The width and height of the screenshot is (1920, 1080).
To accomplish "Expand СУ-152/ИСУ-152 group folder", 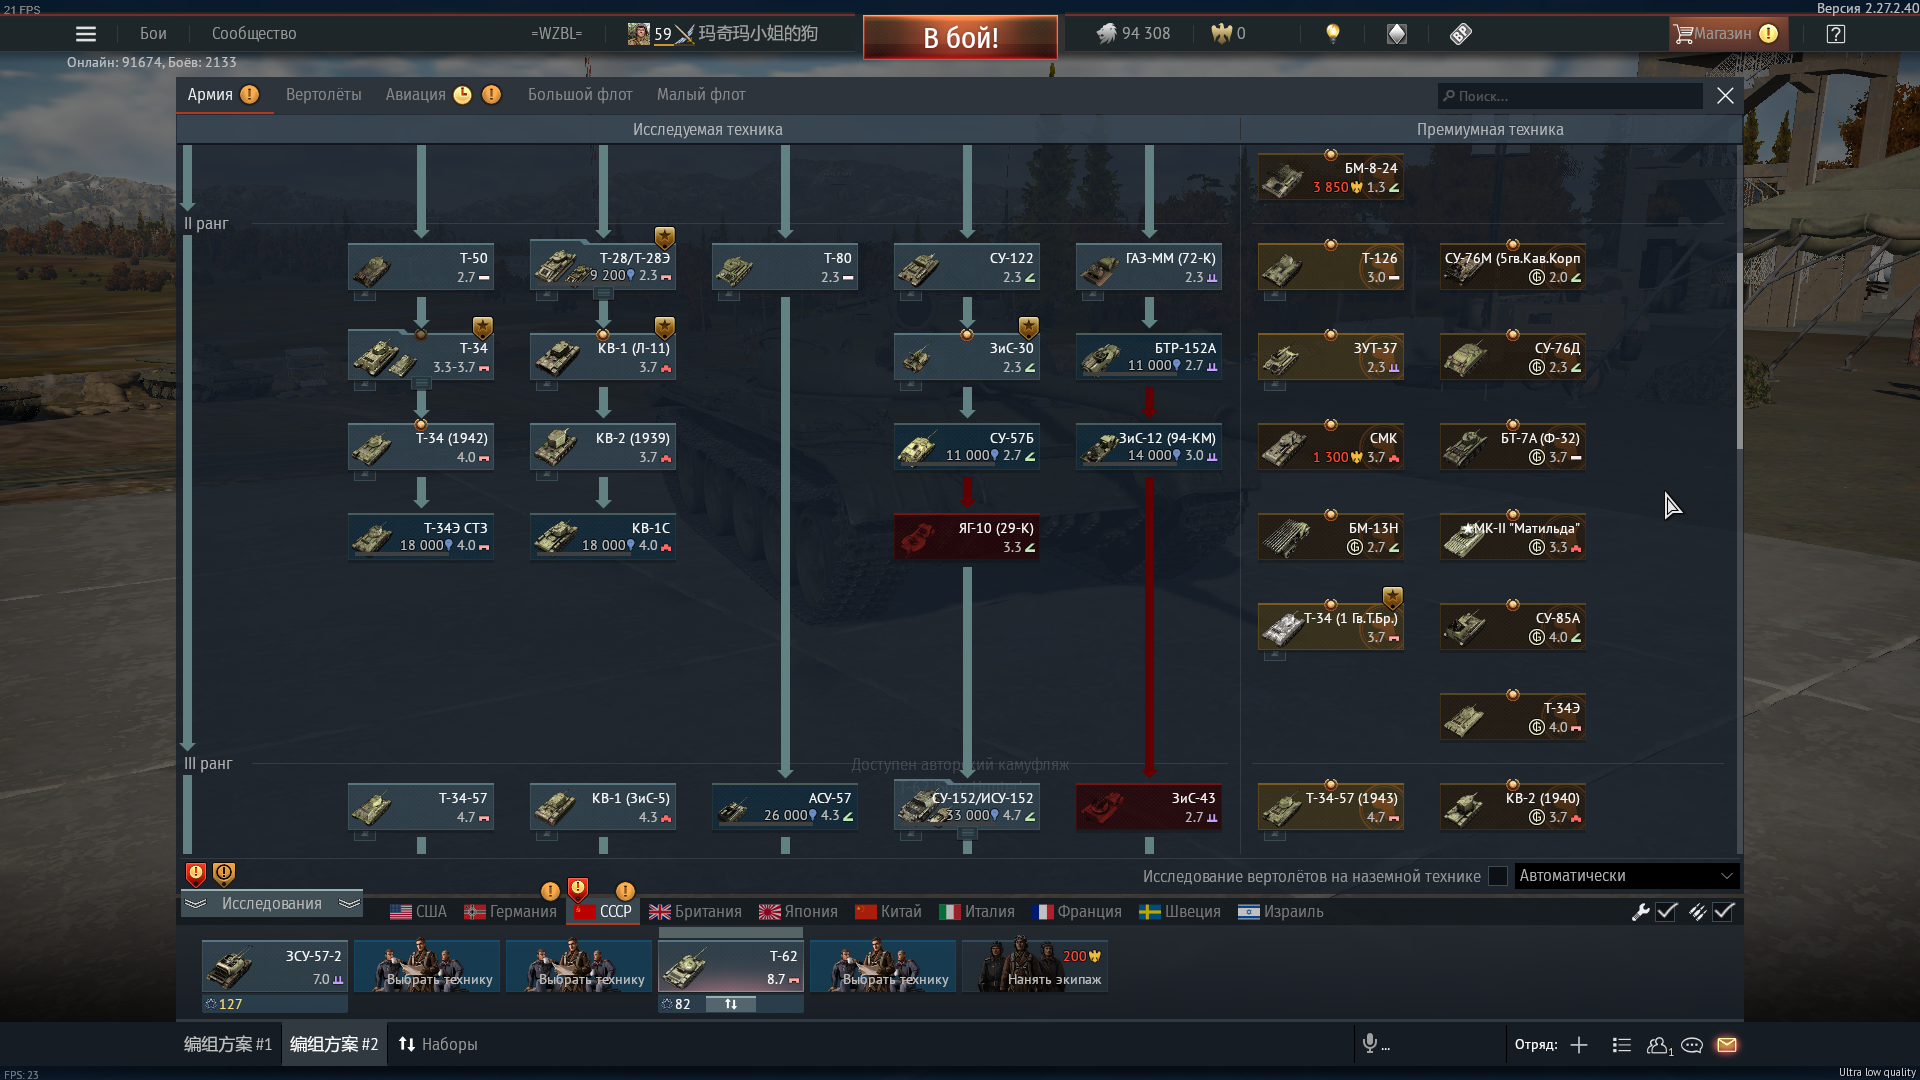I will pos(967,834).
